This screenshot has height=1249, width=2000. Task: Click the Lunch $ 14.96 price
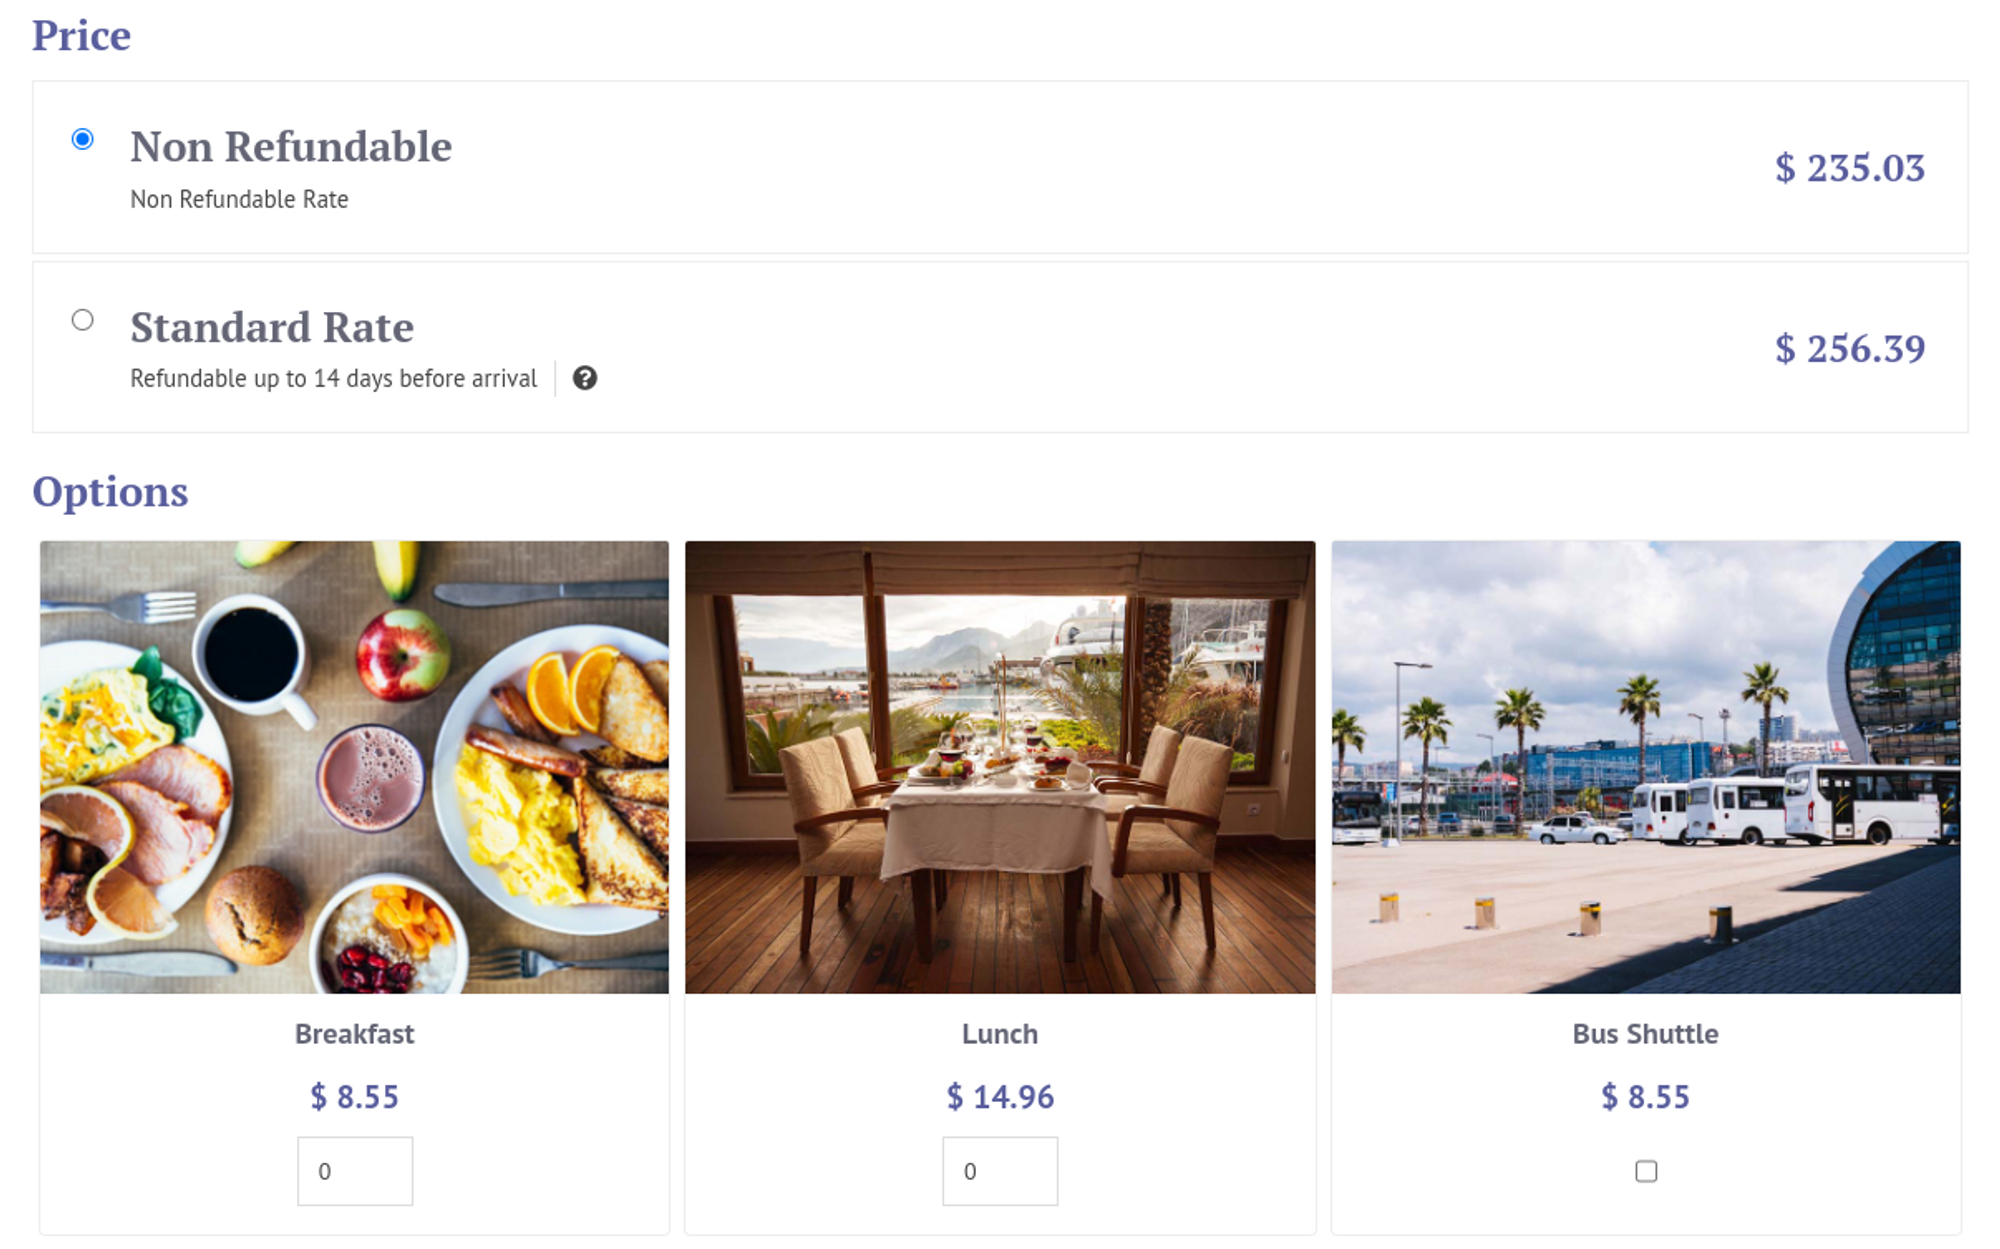(1000, 1097)
